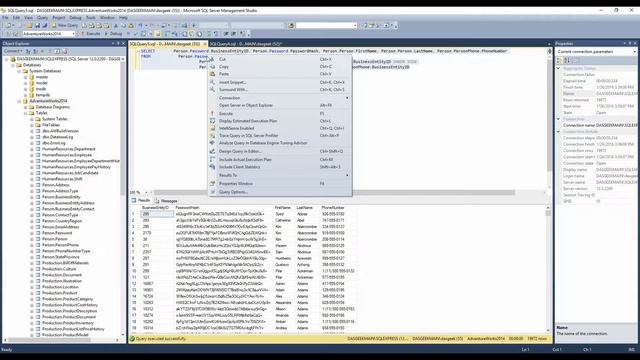The height and width of the screenshot is (360, 640).
Task: Click the quick find search box in toolbar
Action: (326, 25)
